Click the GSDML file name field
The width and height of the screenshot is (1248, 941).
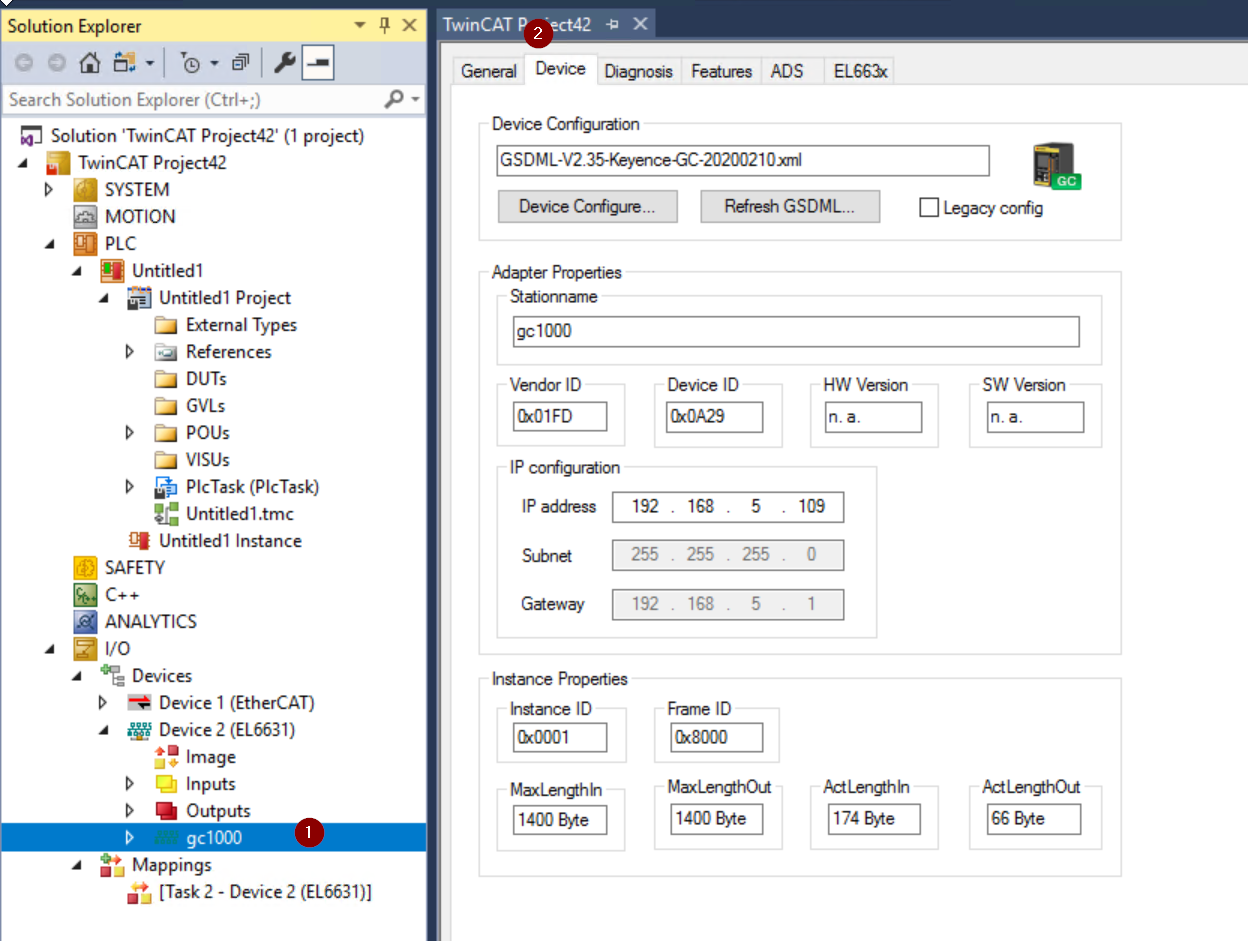click(x=743, y=160)
